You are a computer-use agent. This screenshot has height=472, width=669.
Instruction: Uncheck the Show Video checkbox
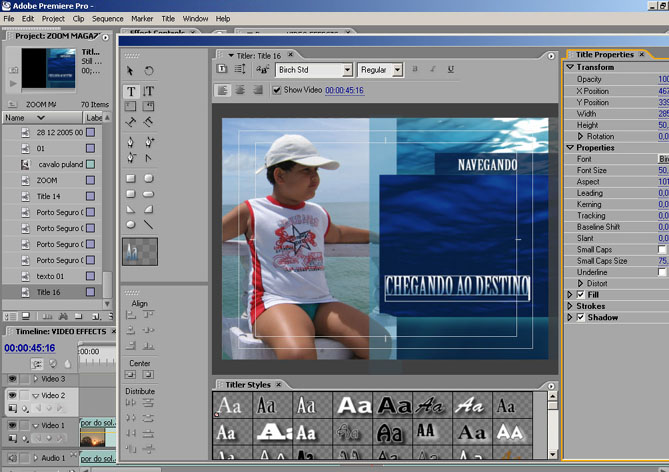[277, 90]
